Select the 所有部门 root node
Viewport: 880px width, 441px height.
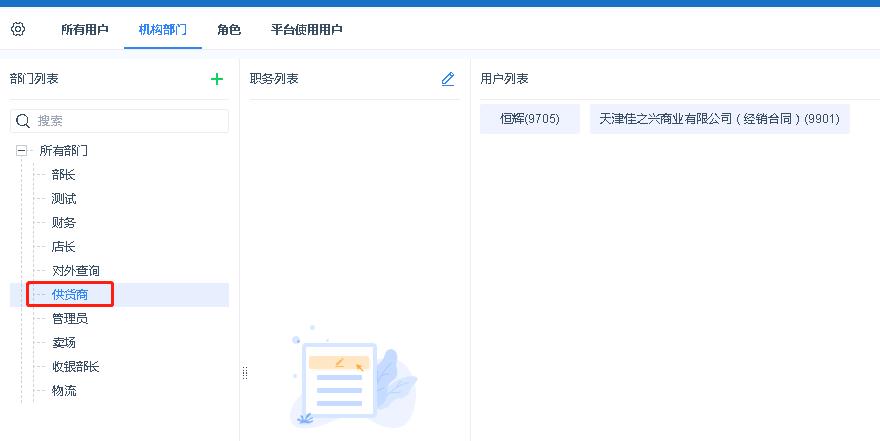(63, 150)
